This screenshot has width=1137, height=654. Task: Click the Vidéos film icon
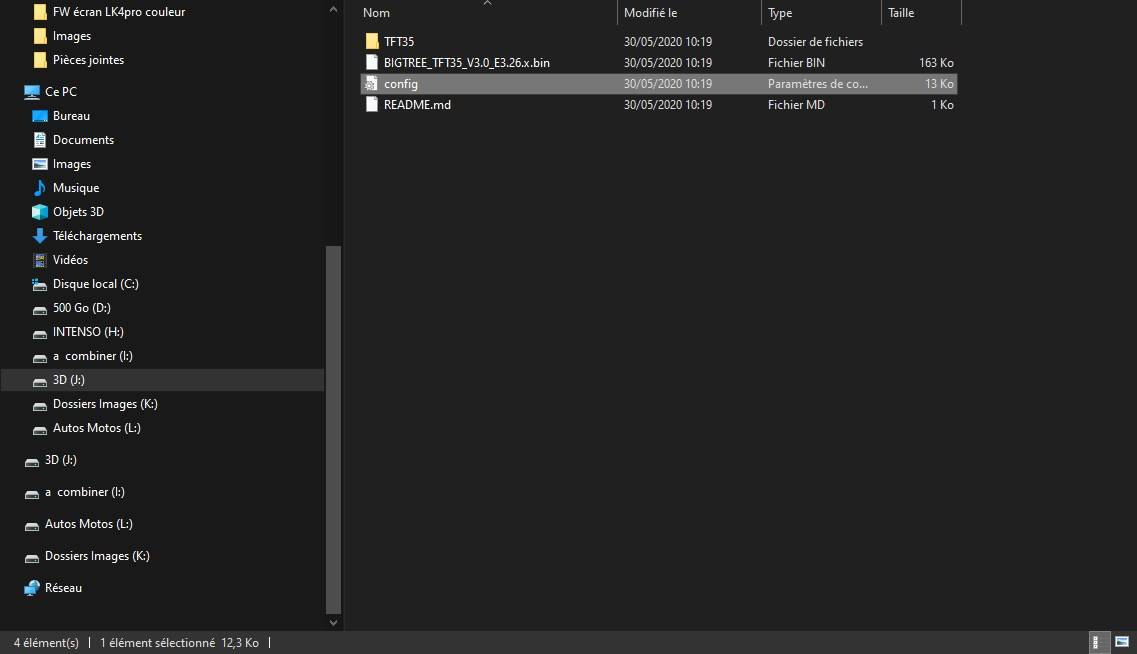[x=40, y=260]
